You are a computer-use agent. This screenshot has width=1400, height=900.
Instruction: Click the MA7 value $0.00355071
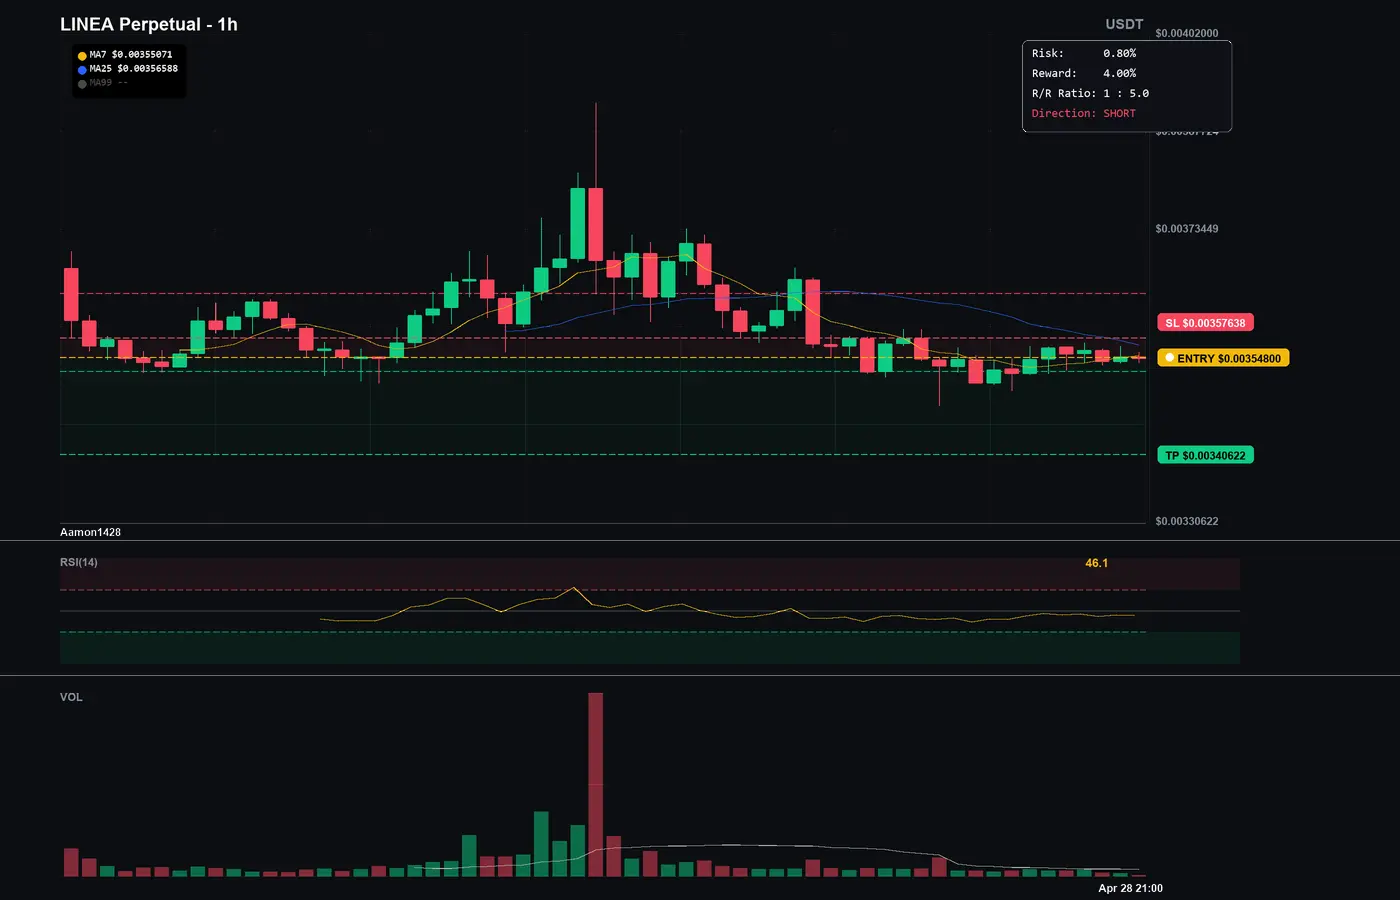142,55
